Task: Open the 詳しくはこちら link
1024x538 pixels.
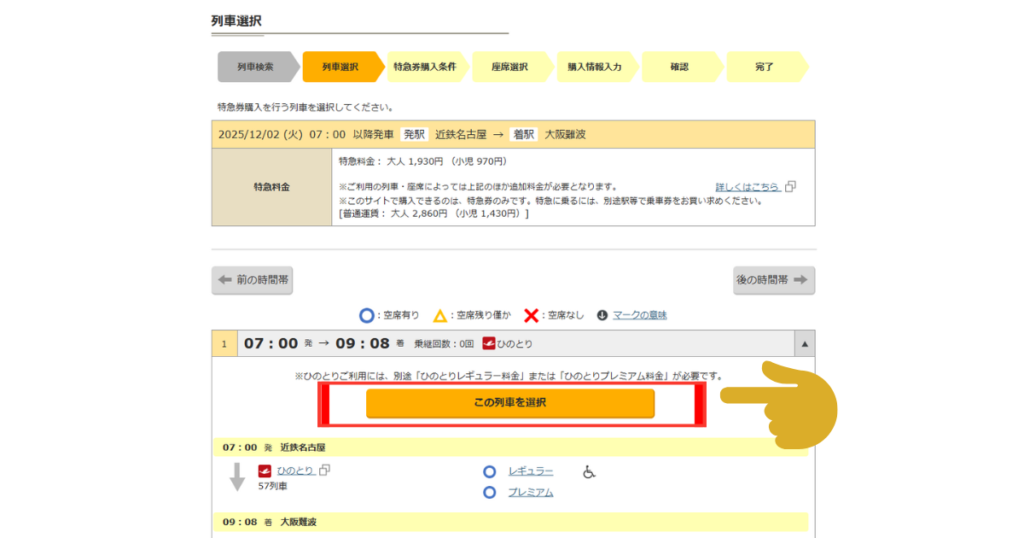Action: click(748, 187)
